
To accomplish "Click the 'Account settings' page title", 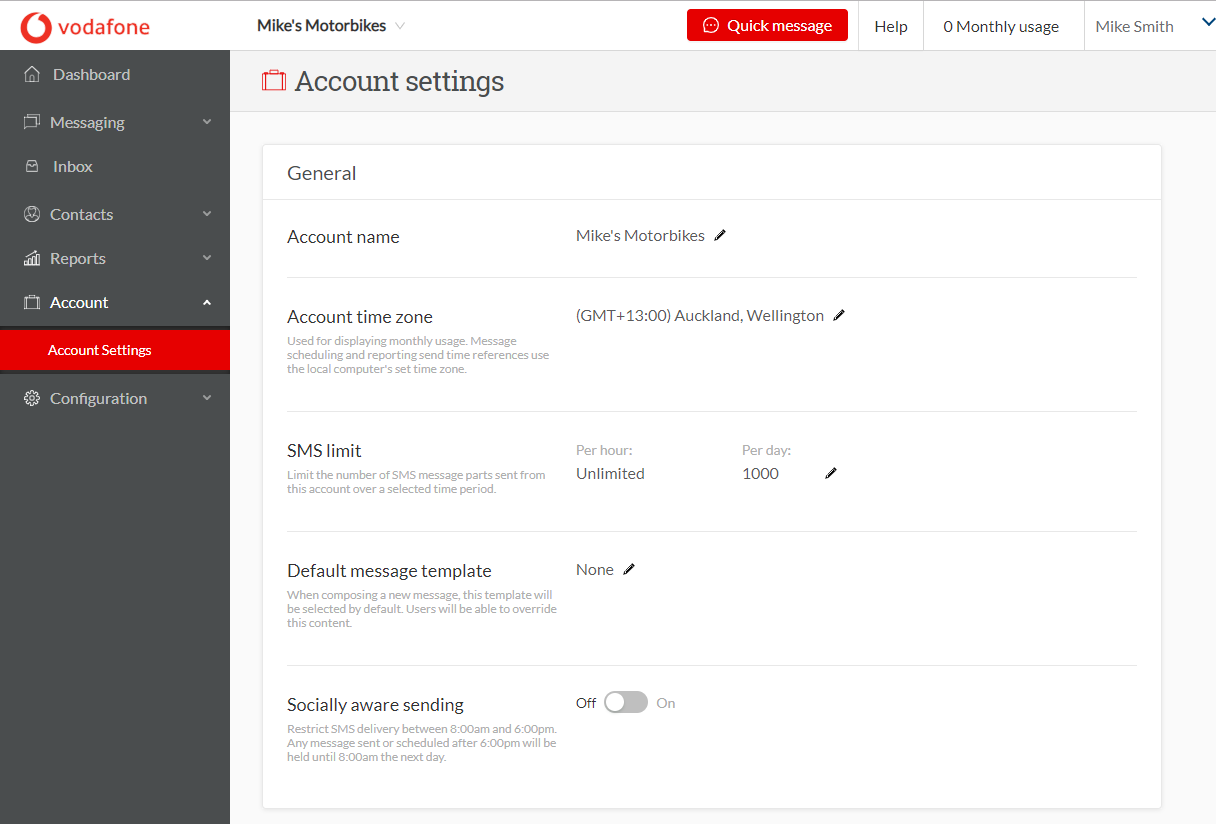I will coord(399,81).
